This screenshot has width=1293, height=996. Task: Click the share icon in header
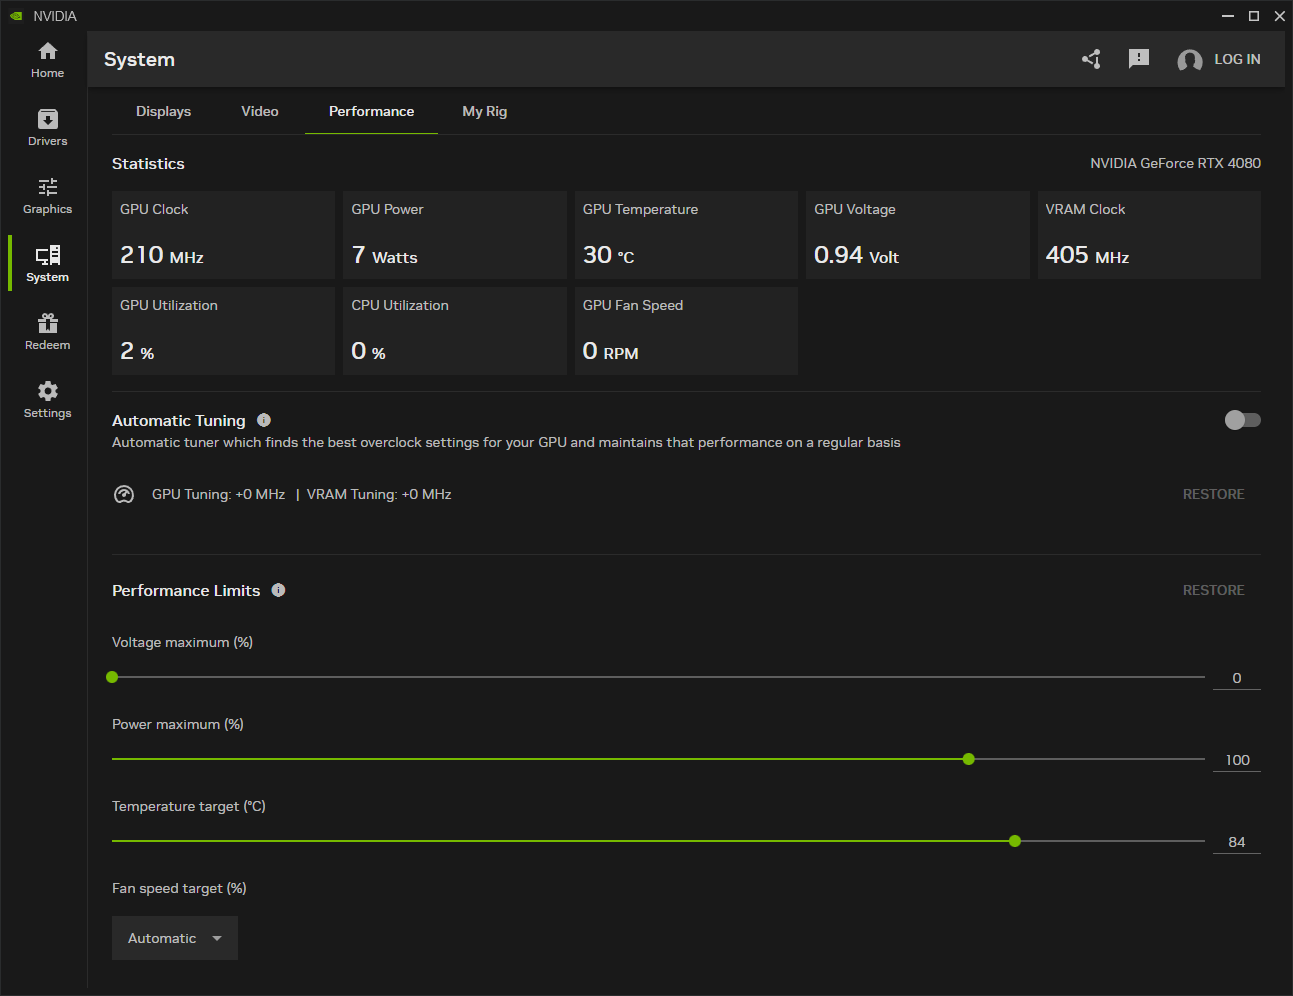tap(1091, 59)
